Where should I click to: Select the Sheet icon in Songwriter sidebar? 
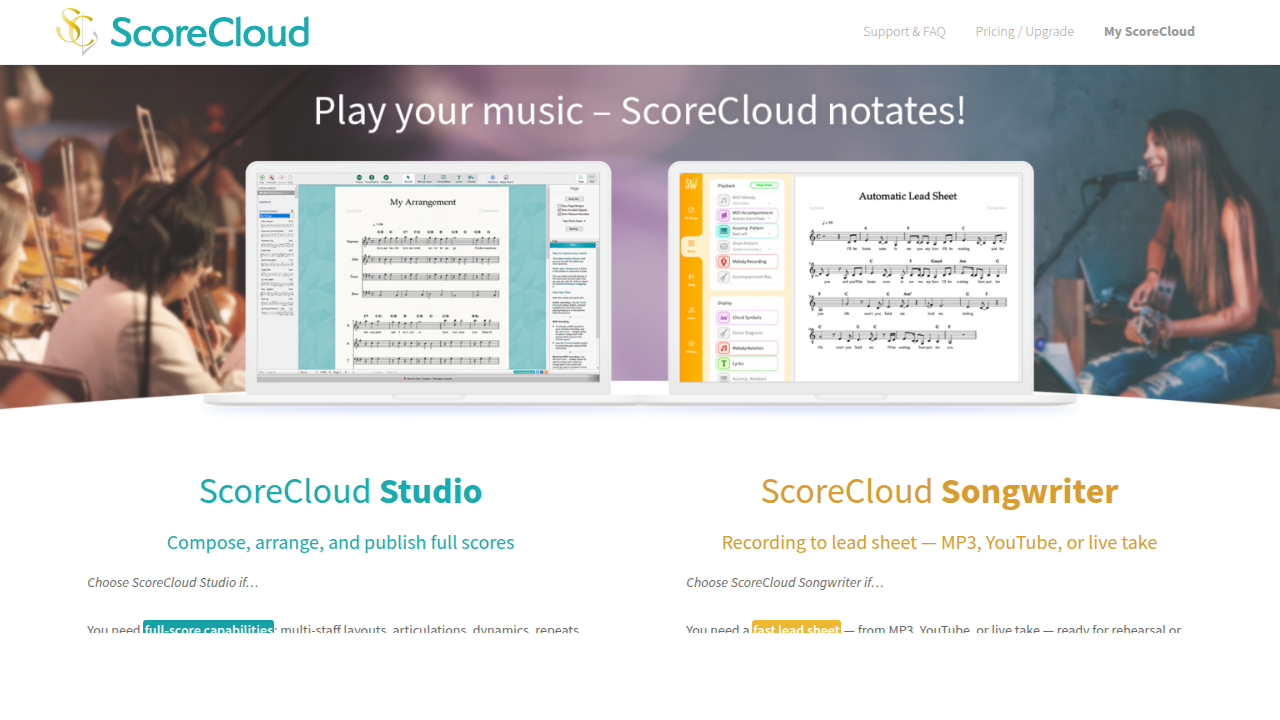coord(691,245)
